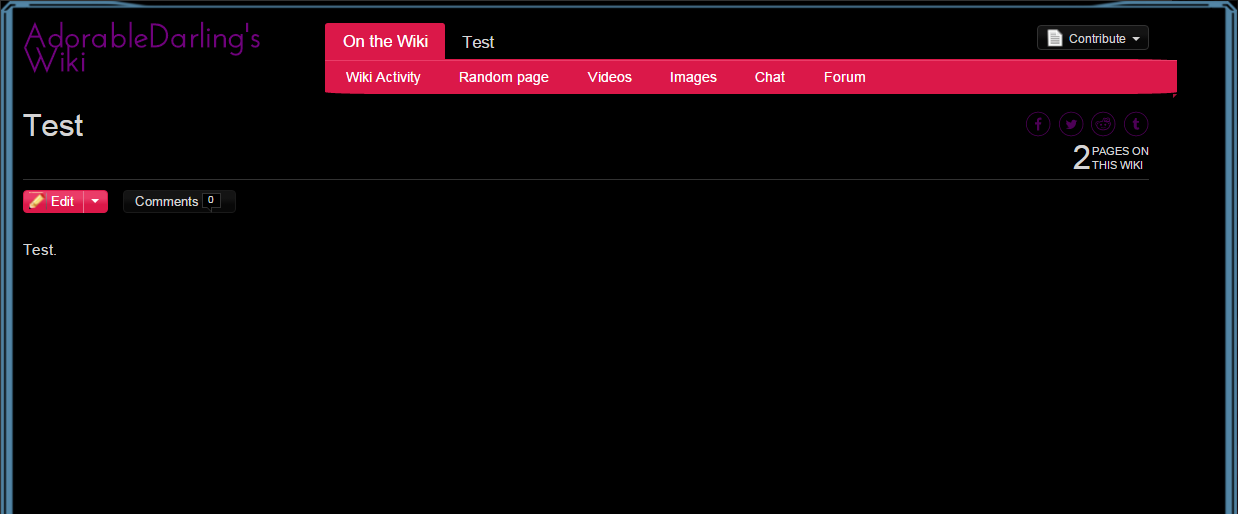Image resolution: width=1238 pixels, height=514 pixels.
Task: Click the AdorableDarling's Wiki logo title
Action: click(x=141, y=48)
